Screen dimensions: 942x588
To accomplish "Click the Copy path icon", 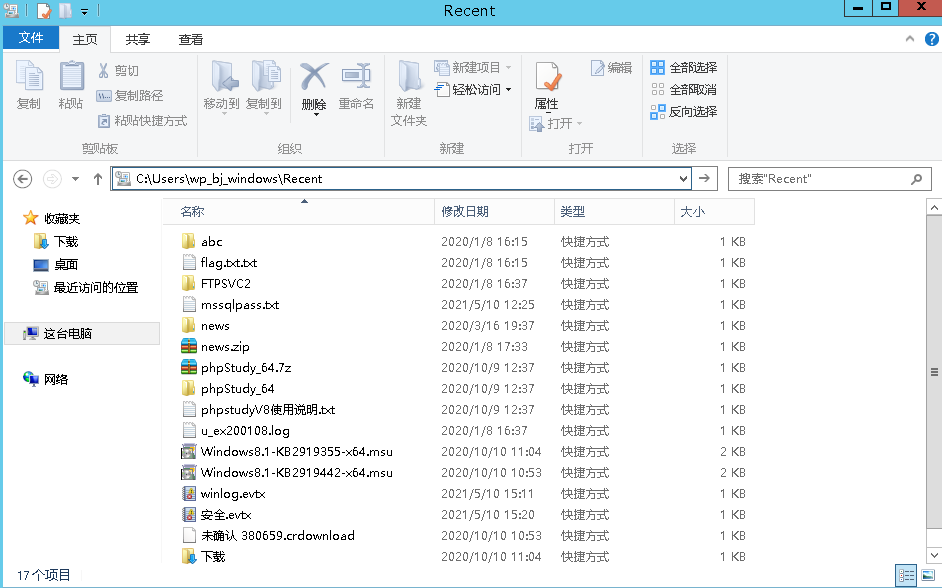I will coord(104,95).
